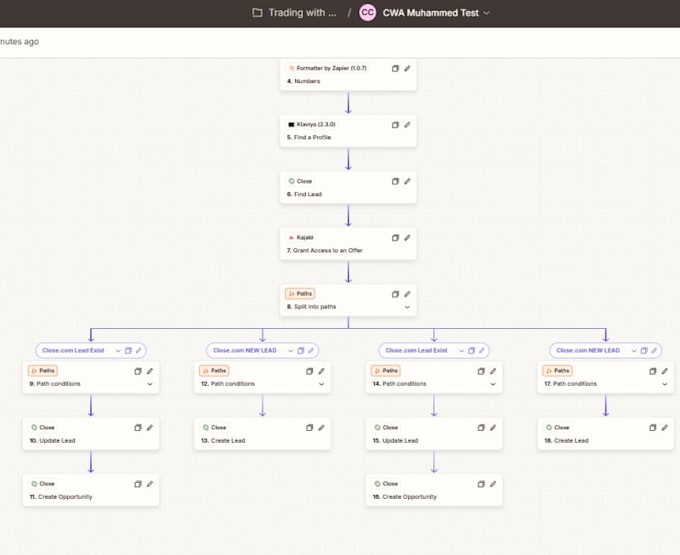Duplicate first Close.com Lead Exist path
Image resolution: width=680 pixels, height=555 pixels.
(128, 351)
